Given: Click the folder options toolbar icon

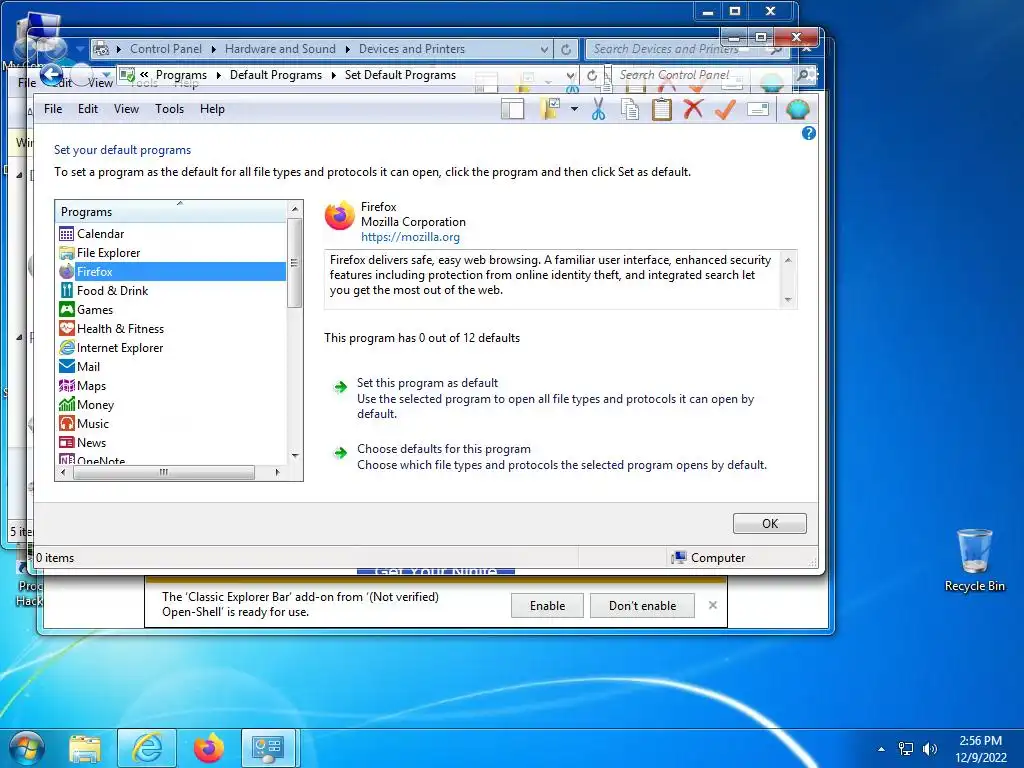Looking at the screenshot, I should 551,109.
